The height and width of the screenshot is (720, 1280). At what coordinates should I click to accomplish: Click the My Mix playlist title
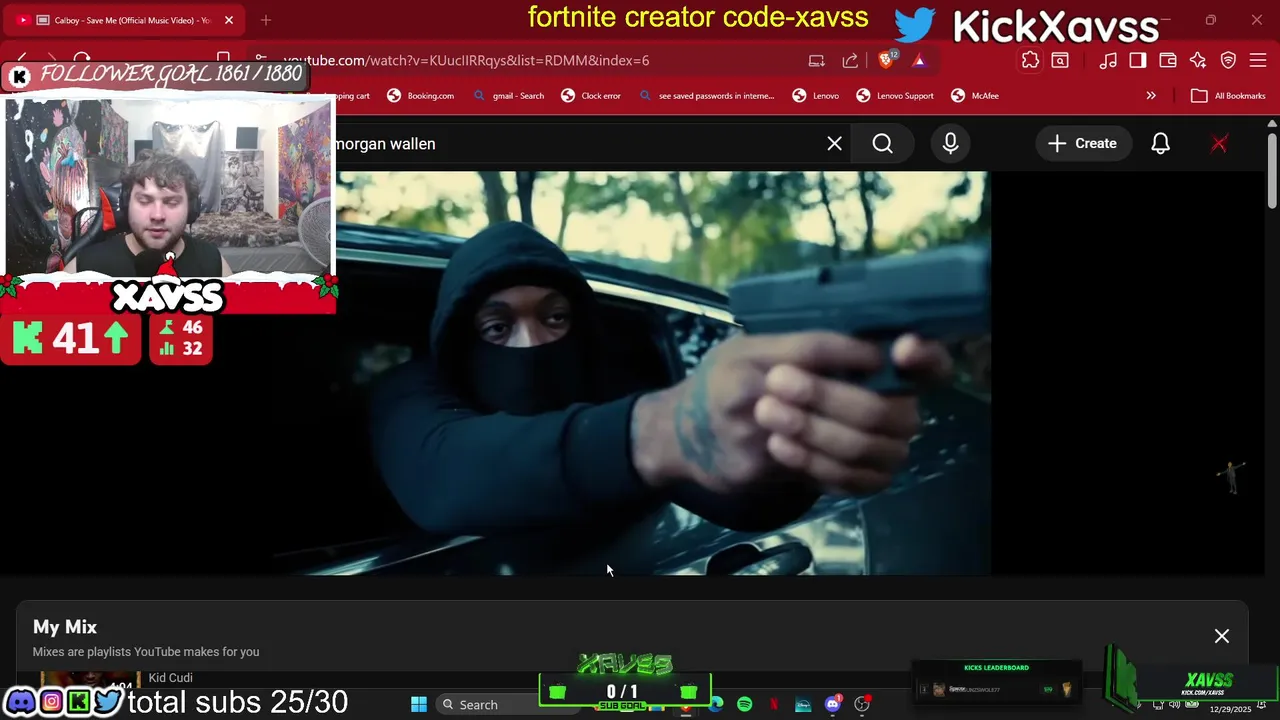click(x=65, y=627)
